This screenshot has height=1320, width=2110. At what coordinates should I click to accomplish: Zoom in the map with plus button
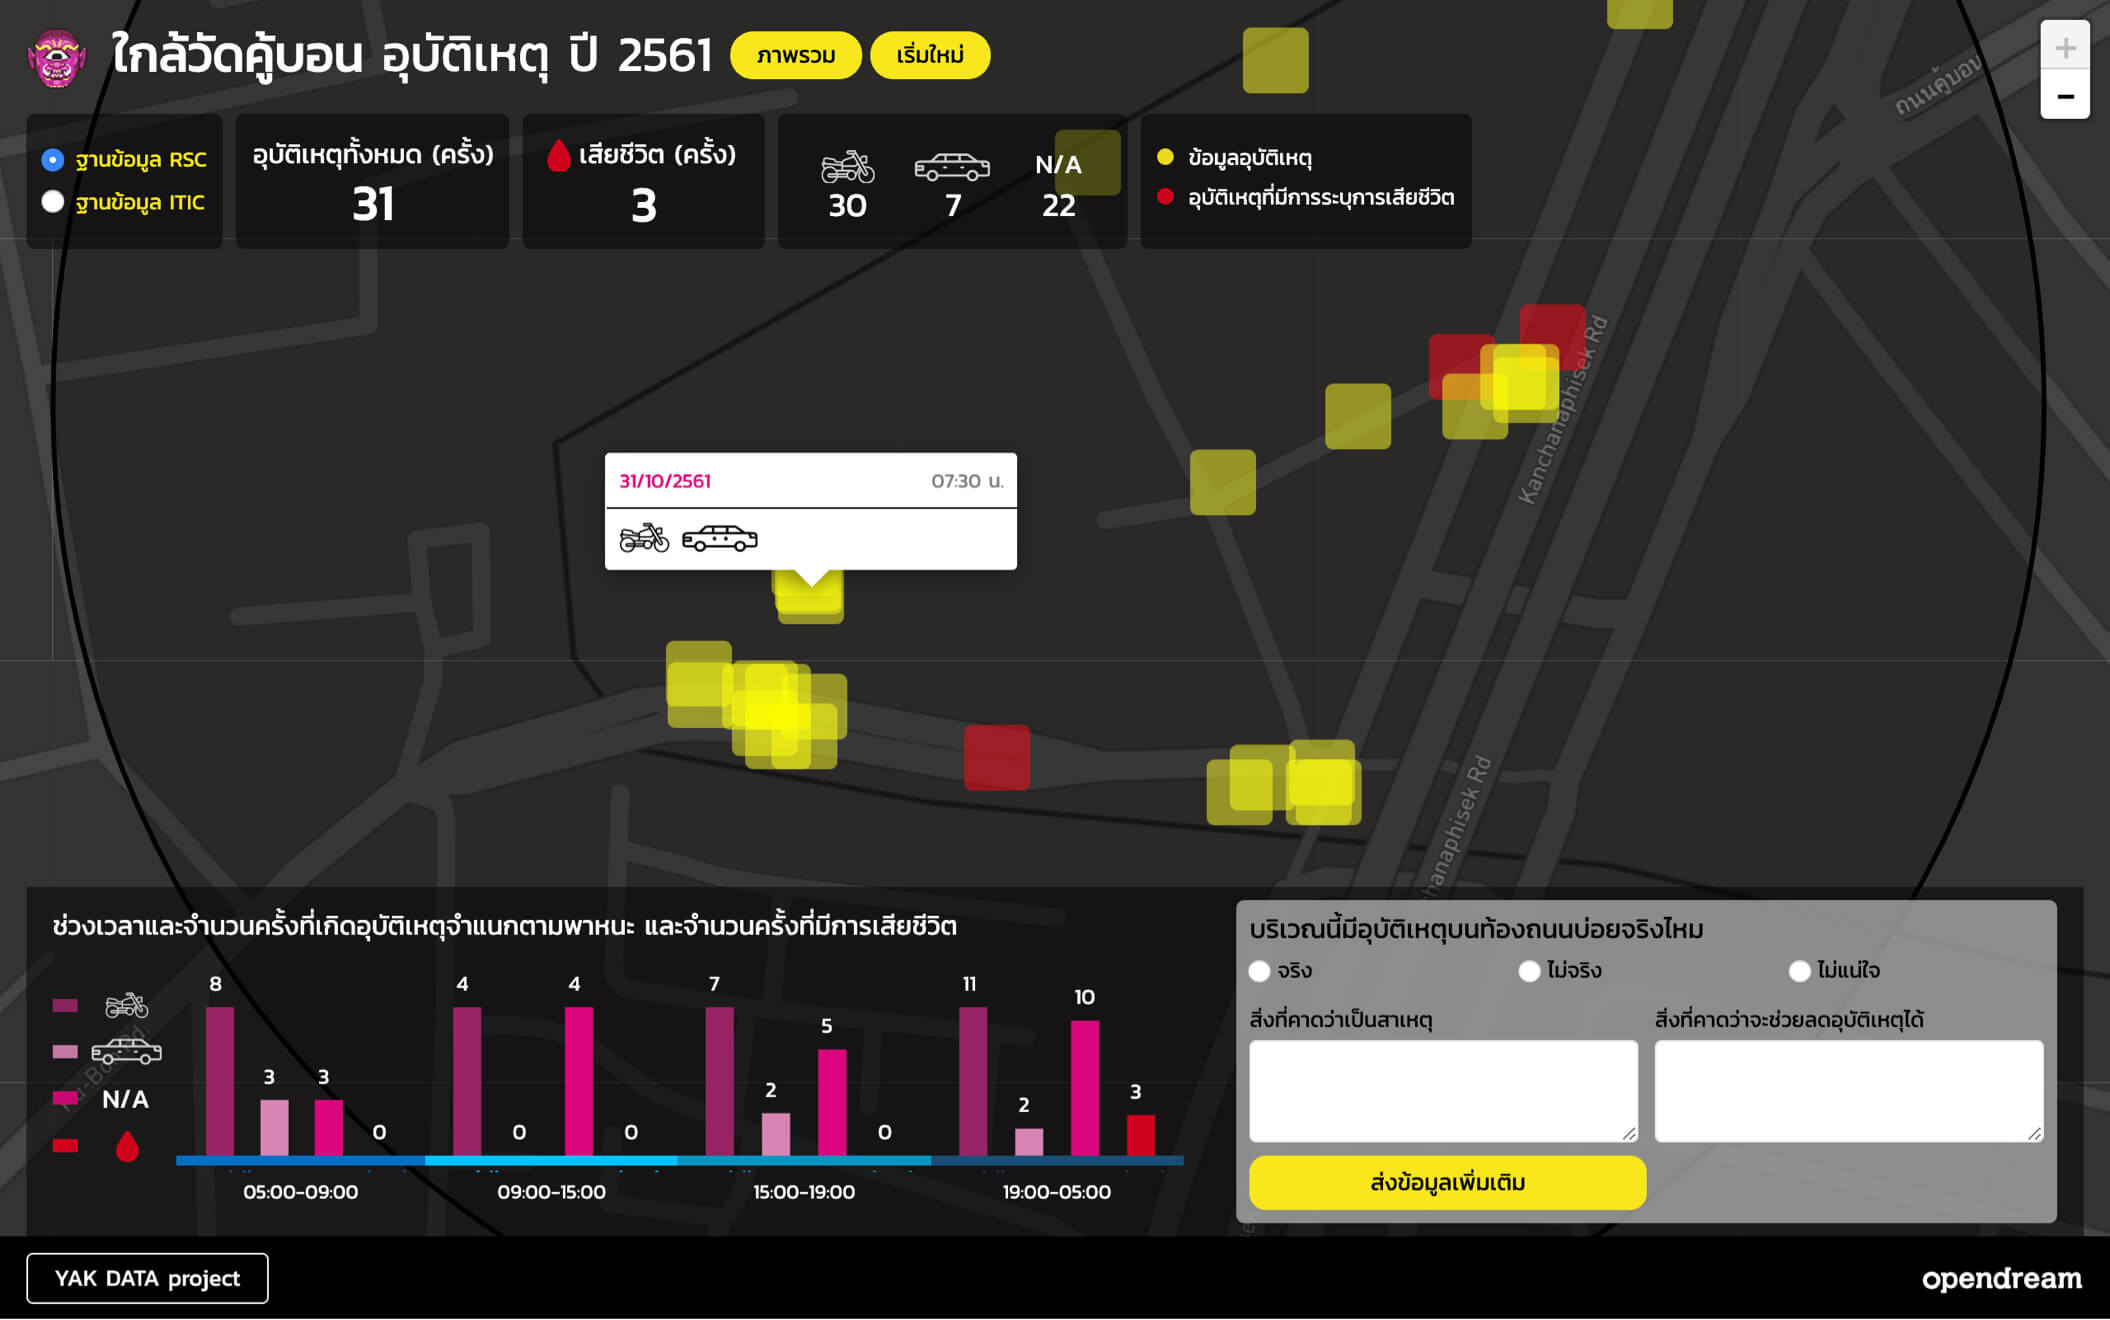pos(2065,46)
